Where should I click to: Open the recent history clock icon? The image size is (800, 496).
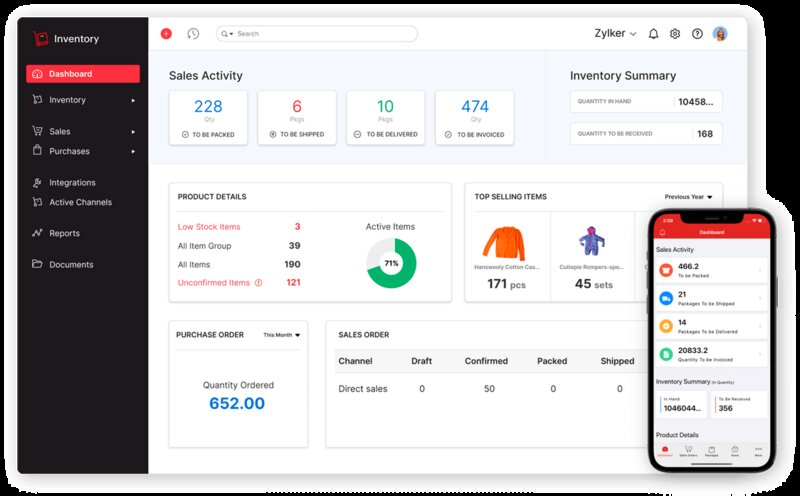pyautogui.click(x=193, y=34)
